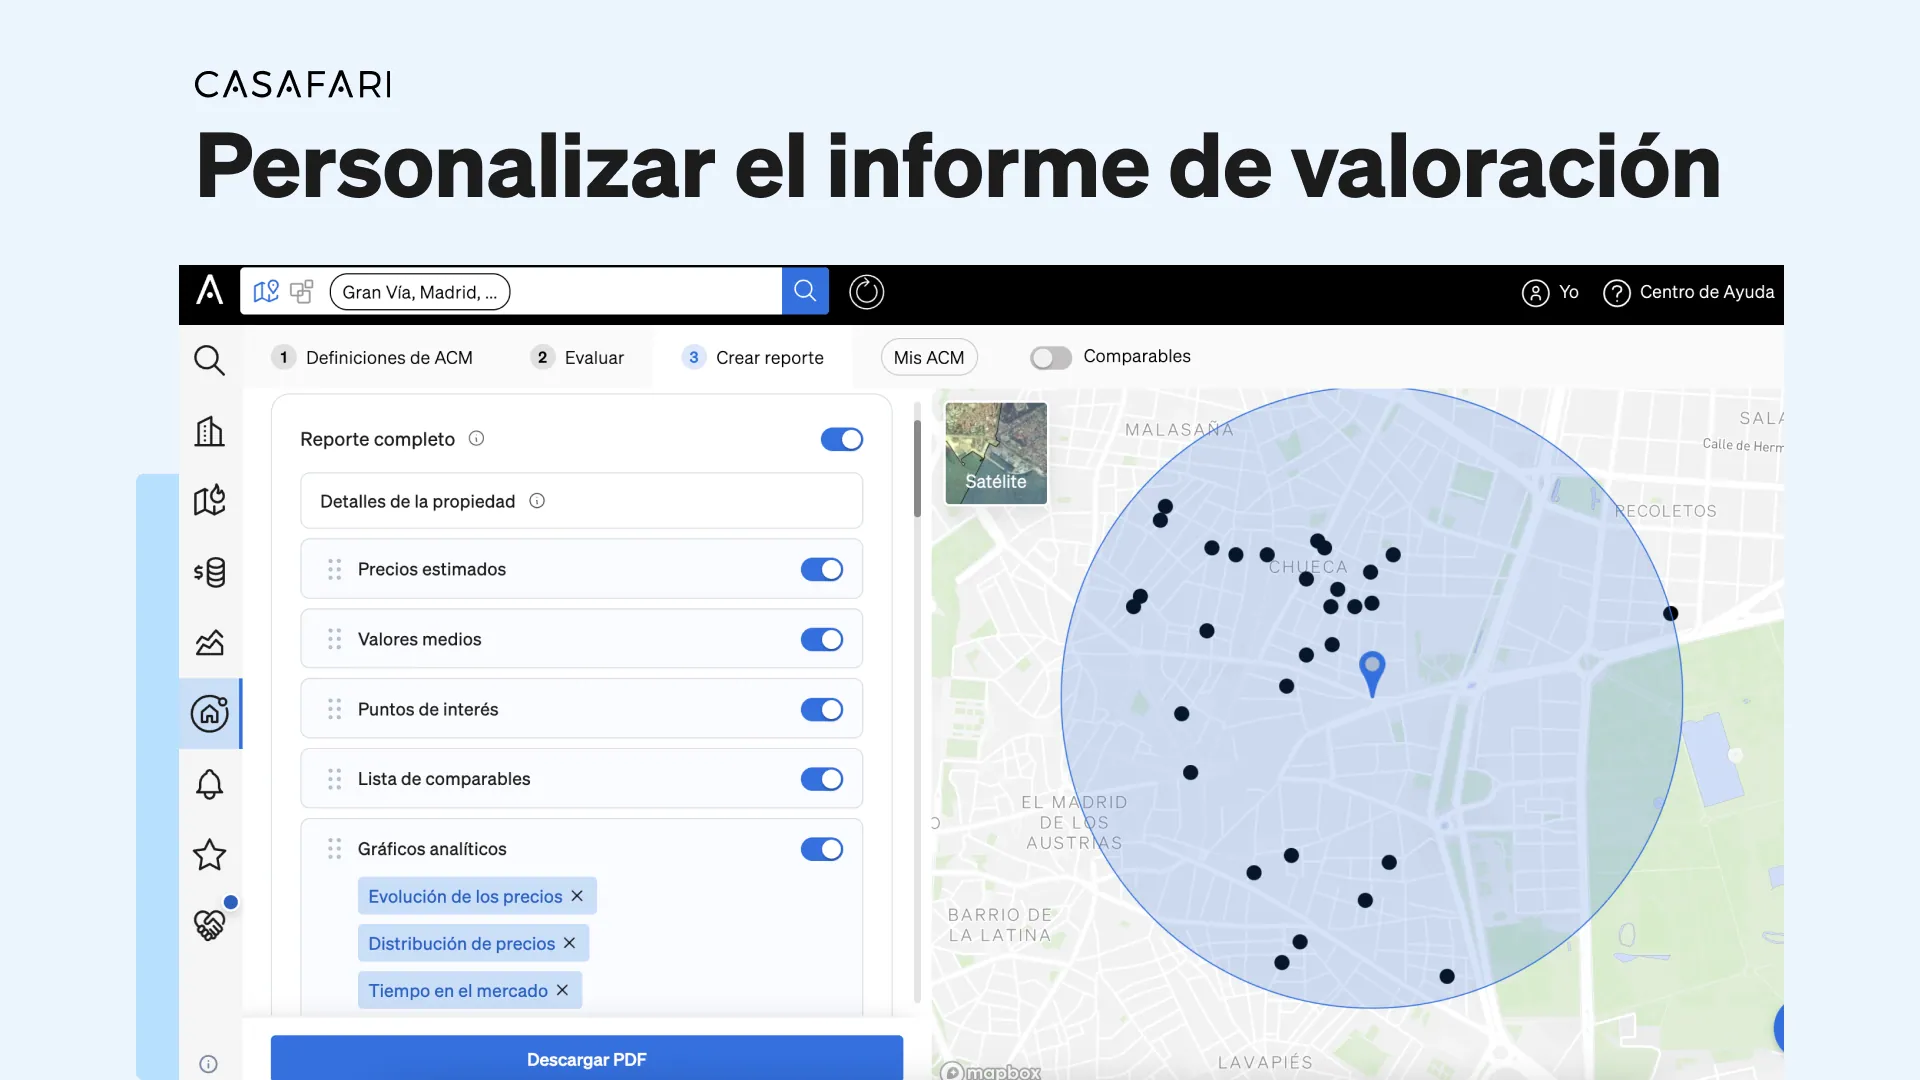The image size is (1920, 1080).
Task: Open Mis ACM
Action: tap(929, 357)
